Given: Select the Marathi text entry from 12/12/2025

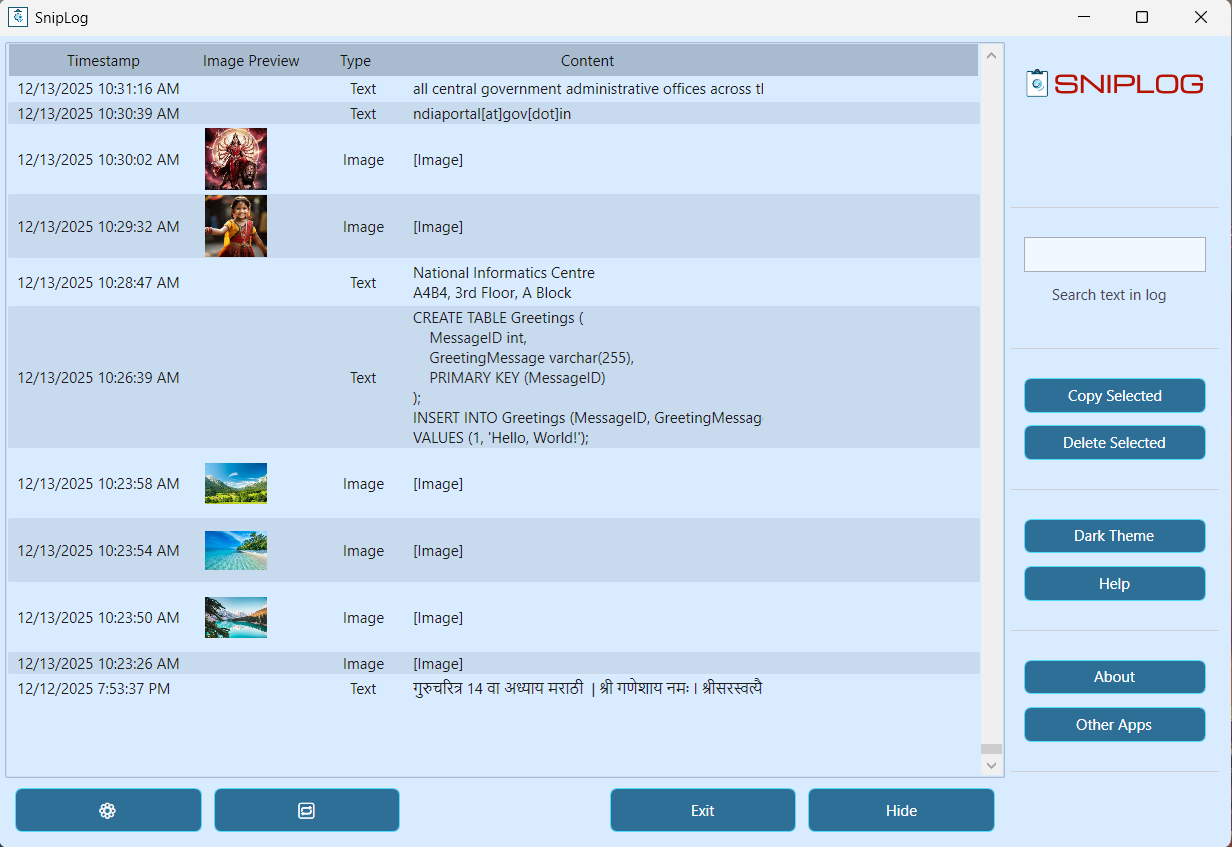Looking at the screenshot, I should pyautogui.click(x=494, y=689).
